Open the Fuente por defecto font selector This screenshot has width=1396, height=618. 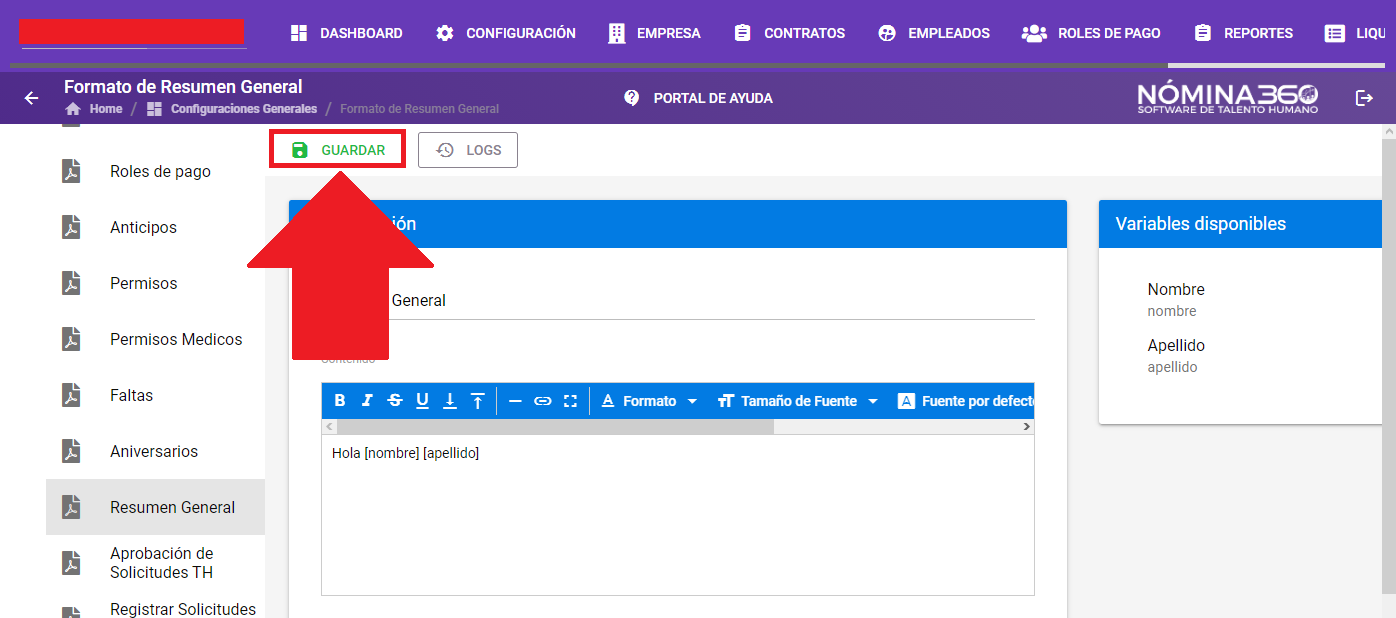point(965,401)
